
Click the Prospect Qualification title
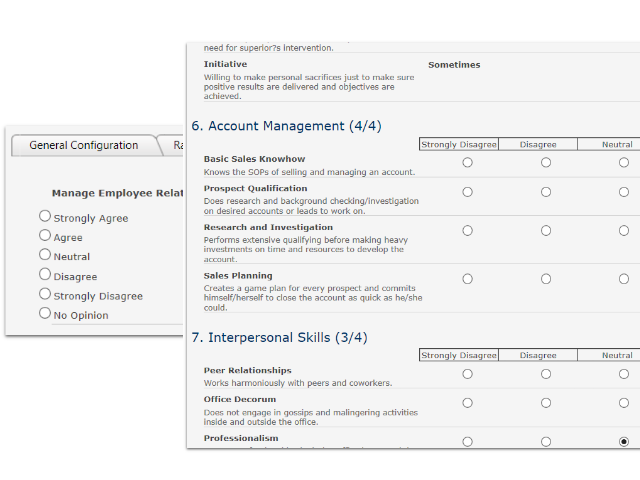(256, 188)
